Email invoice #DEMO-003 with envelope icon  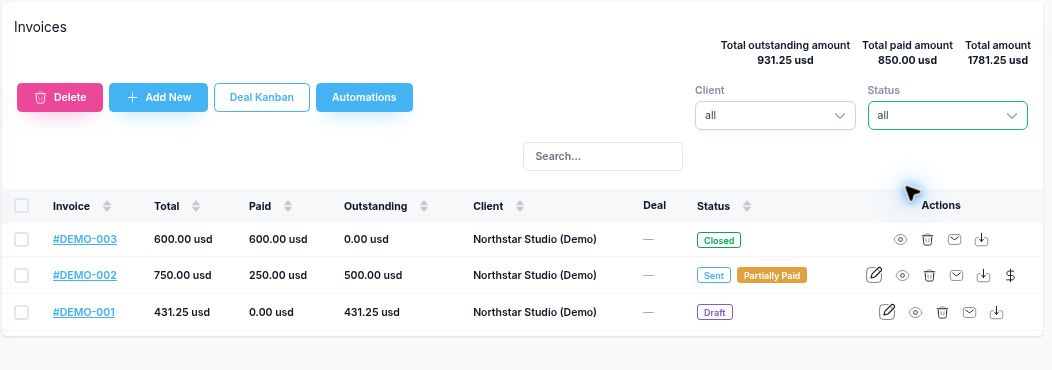954,239
